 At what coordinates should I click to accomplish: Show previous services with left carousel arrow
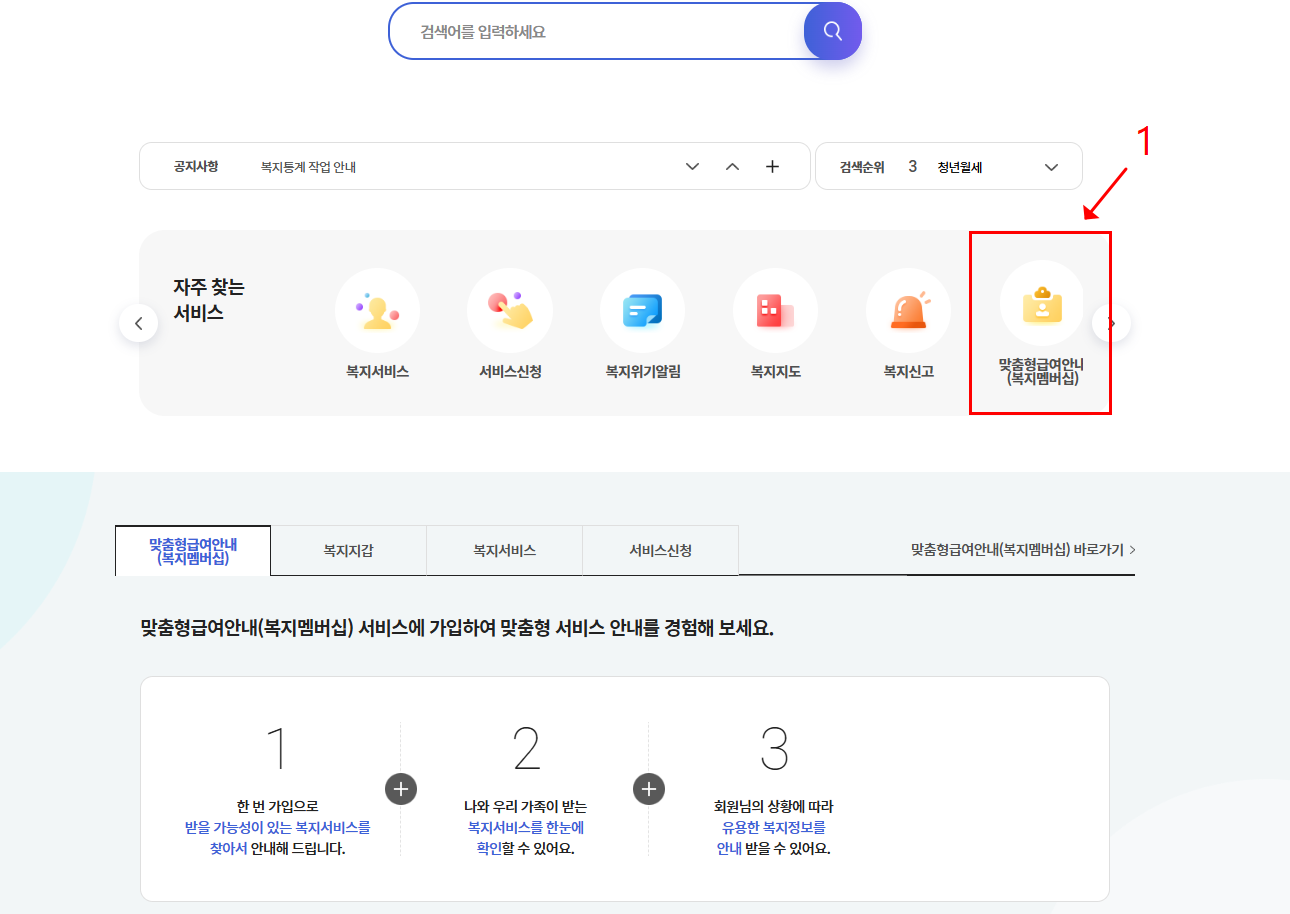[x=139, y=323]
